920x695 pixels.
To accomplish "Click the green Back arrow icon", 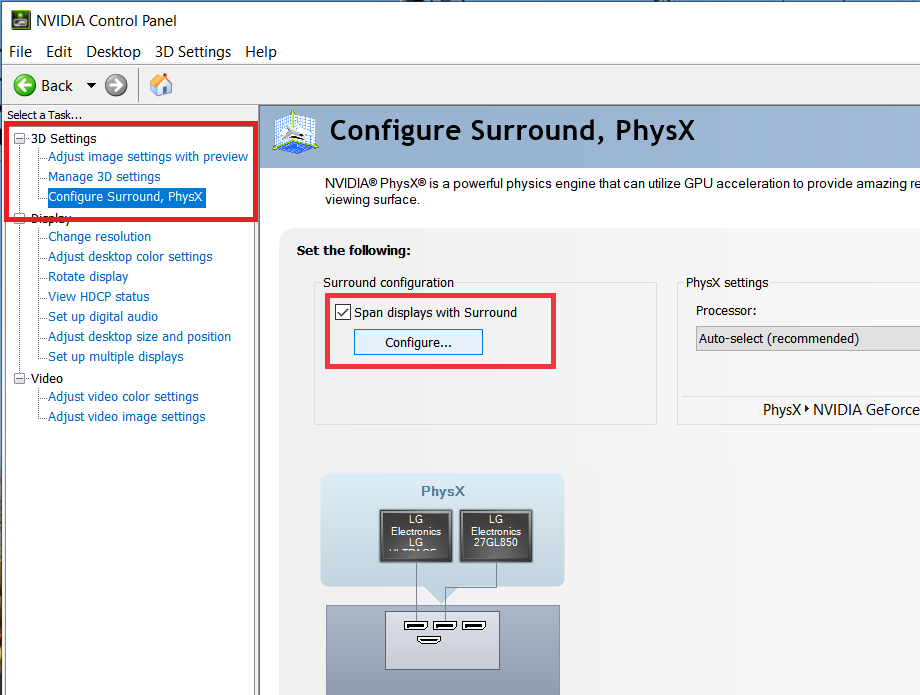I will click(25, 85).
